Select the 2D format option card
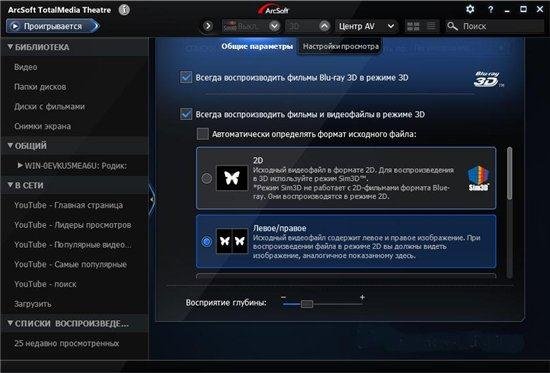 click(x=346, y=178)
